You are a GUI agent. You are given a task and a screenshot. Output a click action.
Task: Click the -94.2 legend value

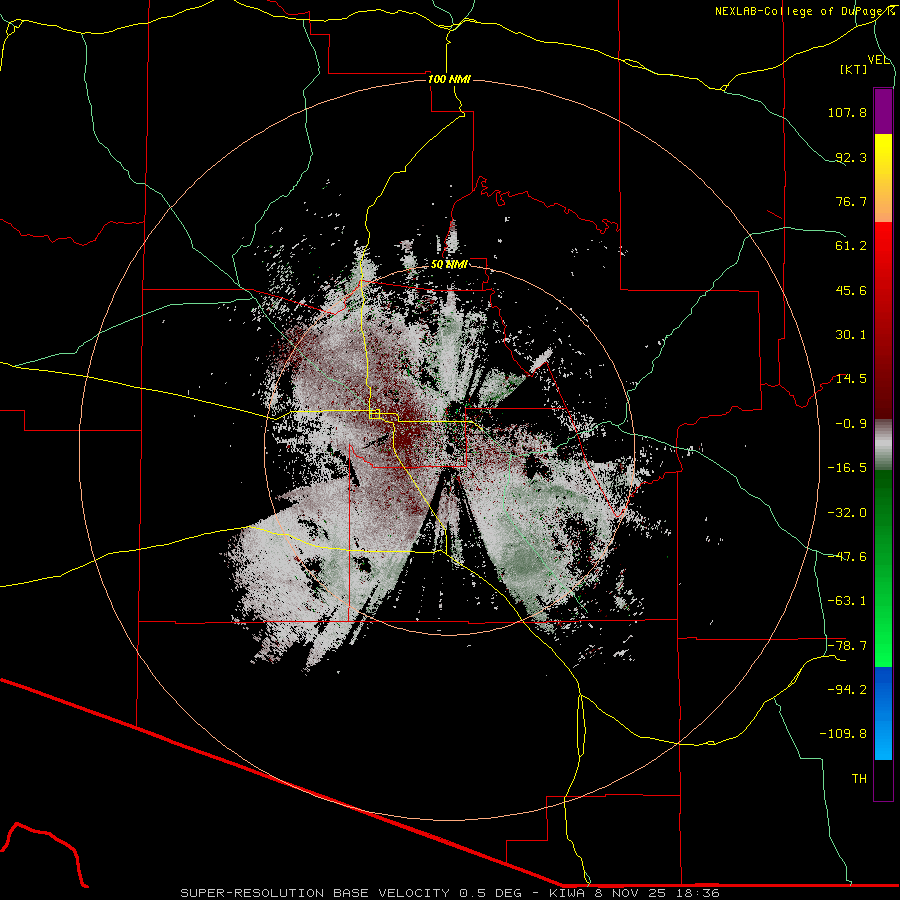point(847,690)
